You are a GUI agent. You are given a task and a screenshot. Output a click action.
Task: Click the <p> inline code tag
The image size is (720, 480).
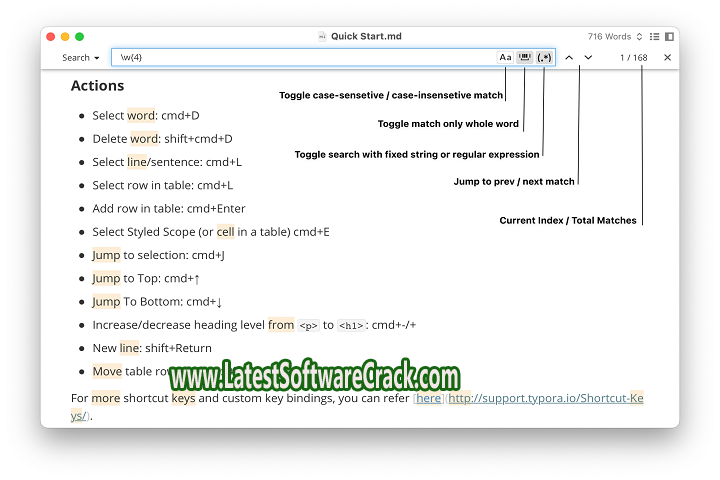(308, 325)
